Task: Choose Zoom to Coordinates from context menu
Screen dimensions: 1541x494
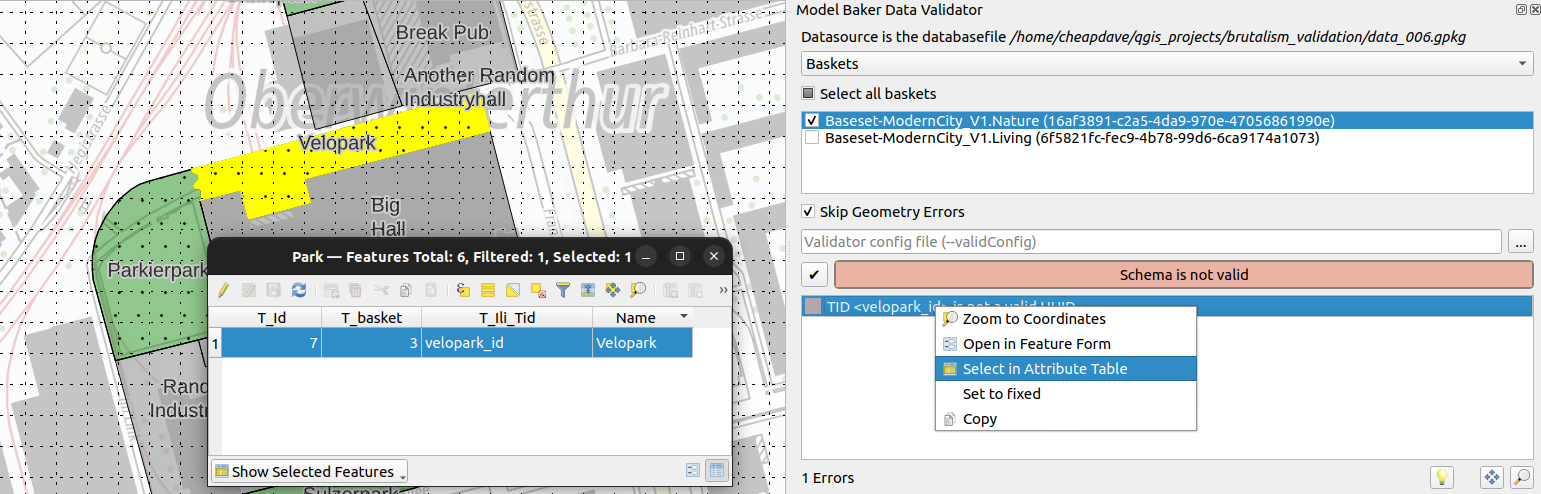Action: click(x=1033, y=319)
